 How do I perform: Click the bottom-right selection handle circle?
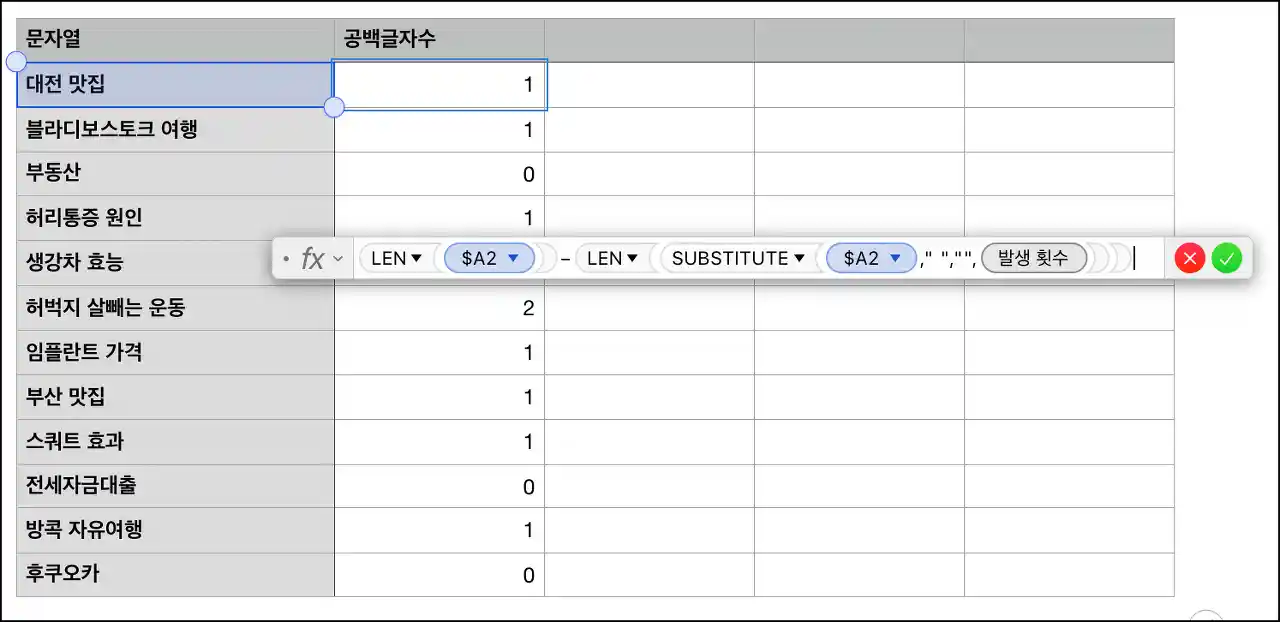pyautogui.click(x=334, y=107)
